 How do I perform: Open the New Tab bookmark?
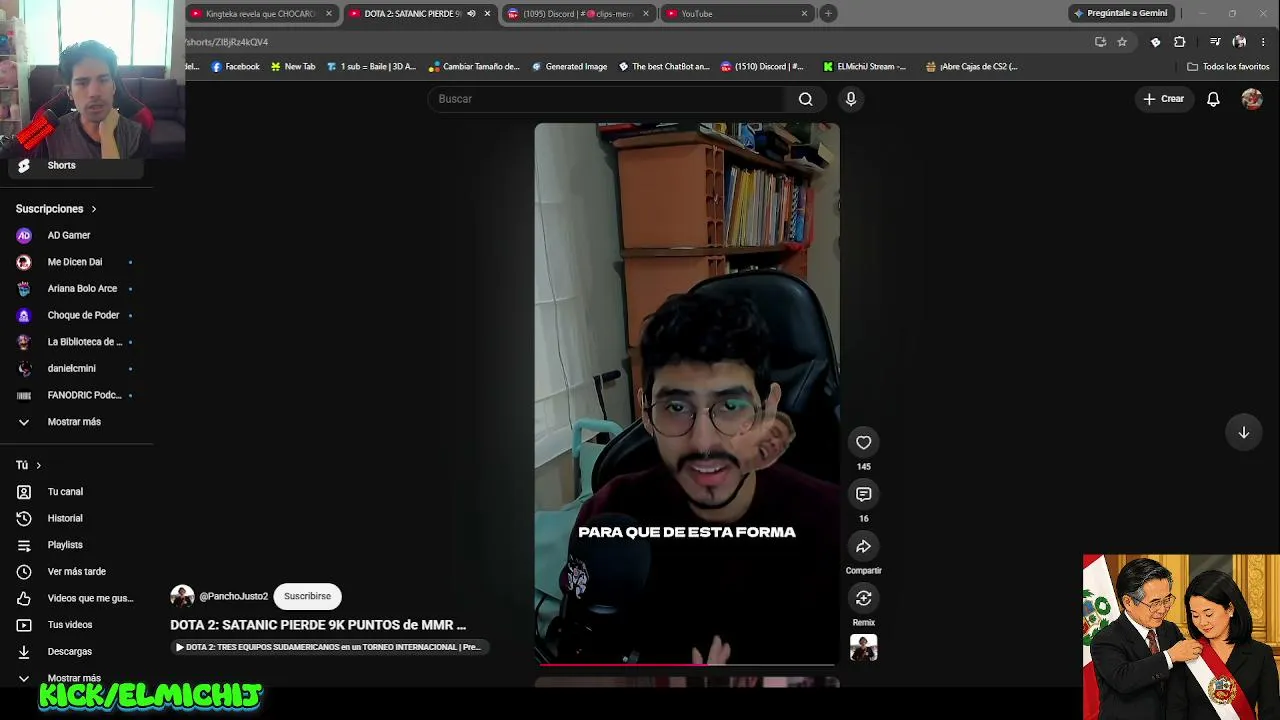[293, 67]
